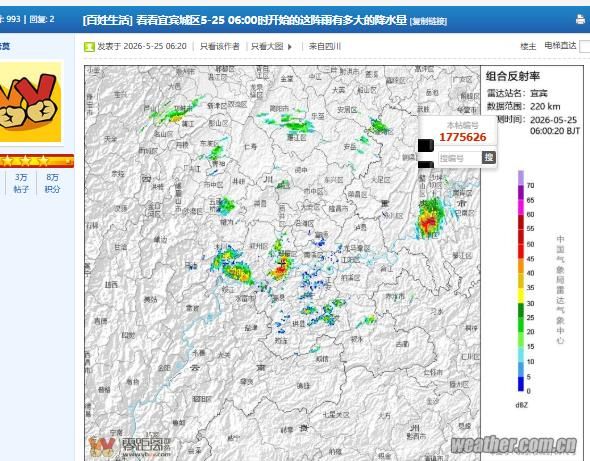Click the 来自四川 location text
Screen dimensions: 590x461
pos(325,46)
